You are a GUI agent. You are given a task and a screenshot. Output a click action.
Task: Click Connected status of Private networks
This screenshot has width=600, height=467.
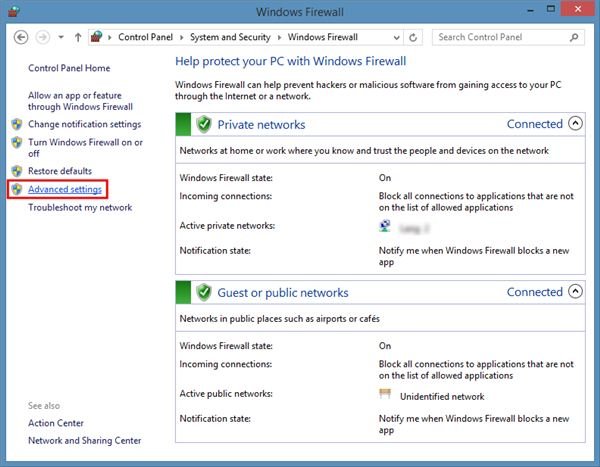535,124
